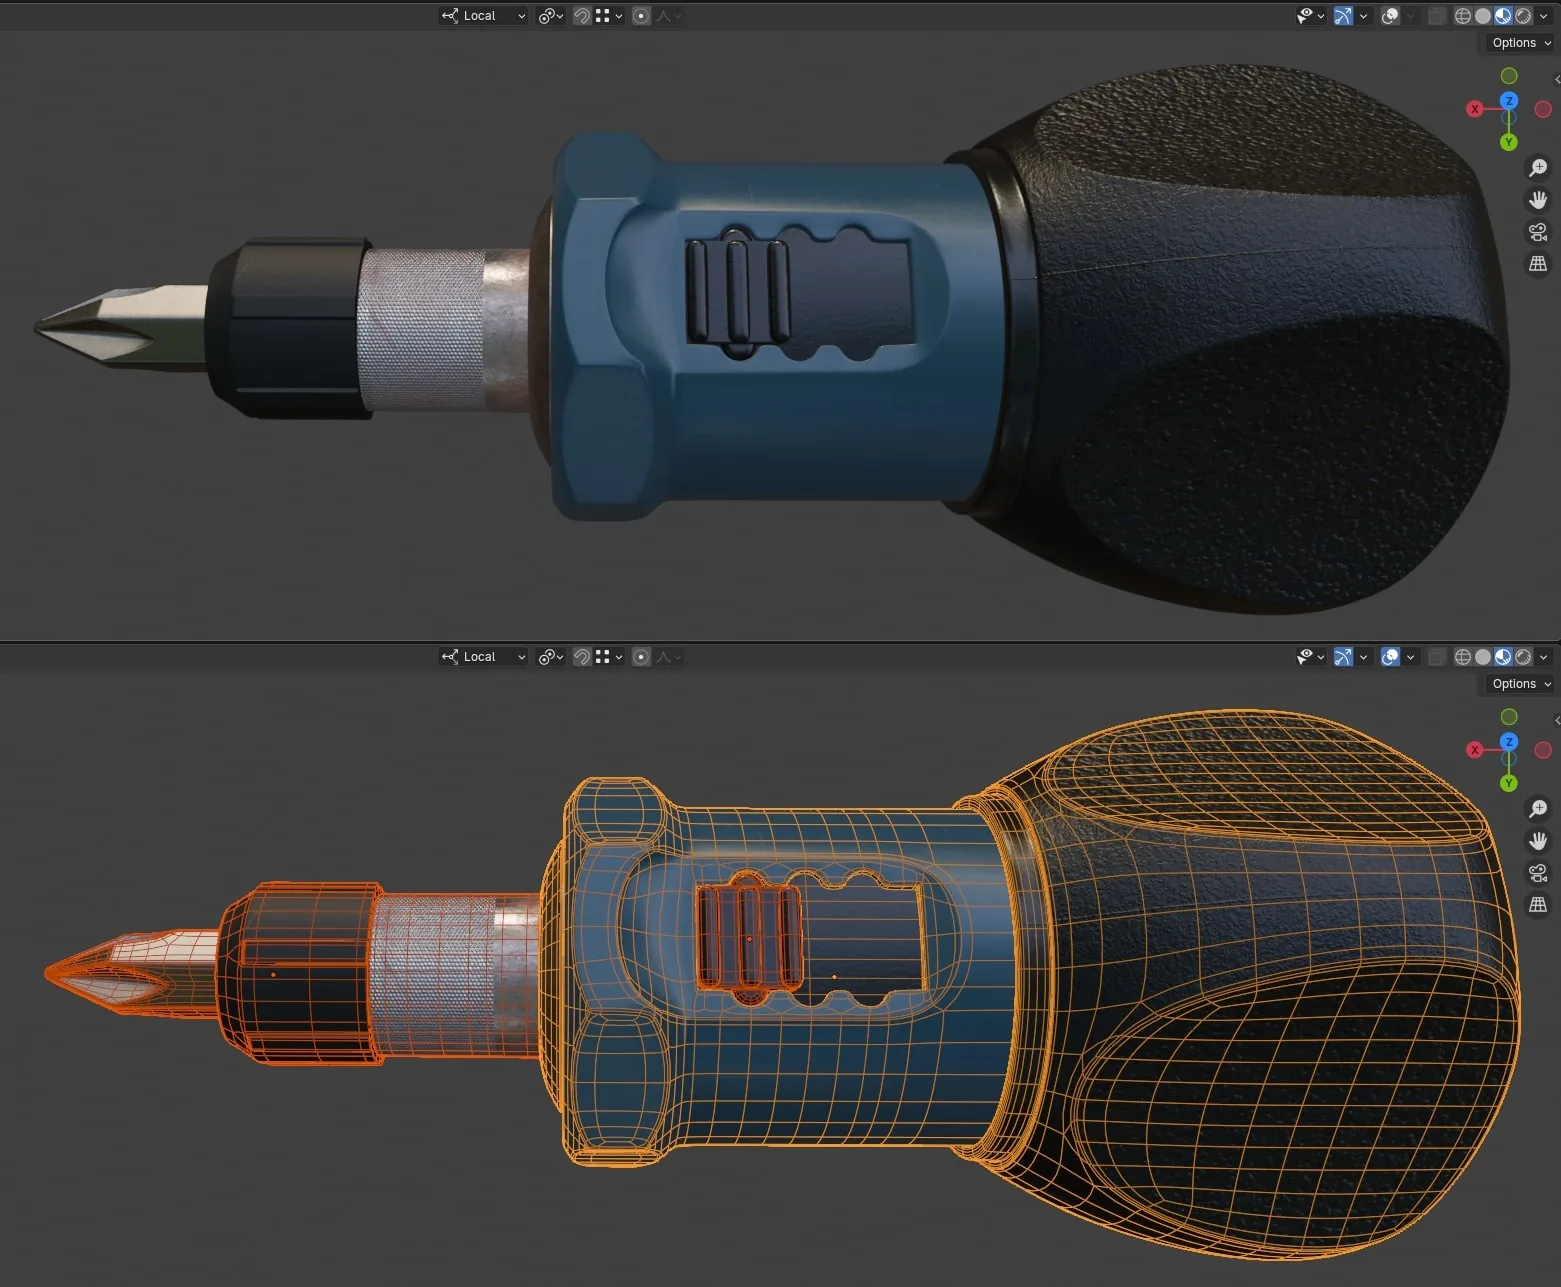Open pivot point dropdown in lower viewport
1561x1287 pixels.
click(x=551, y=657)
